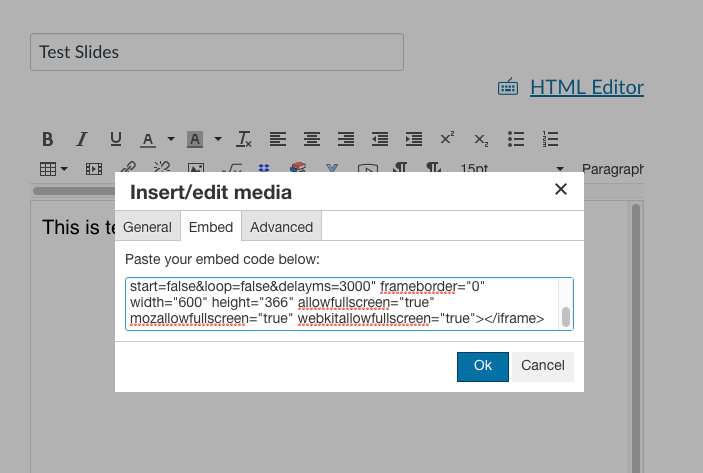
Task: Switch to the Advanced tab
Action: (281, 227)
